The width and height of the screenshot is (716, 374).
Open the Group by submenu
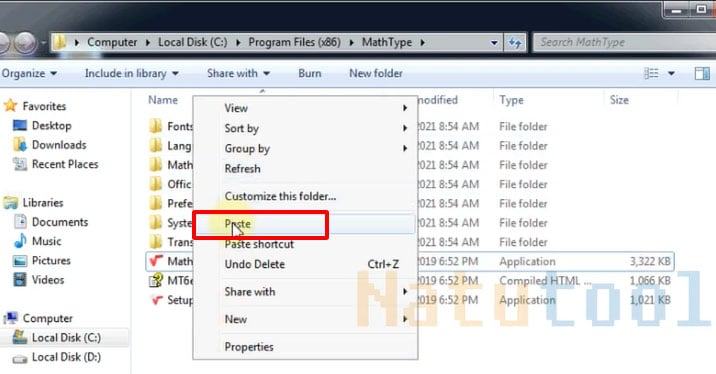305,148
